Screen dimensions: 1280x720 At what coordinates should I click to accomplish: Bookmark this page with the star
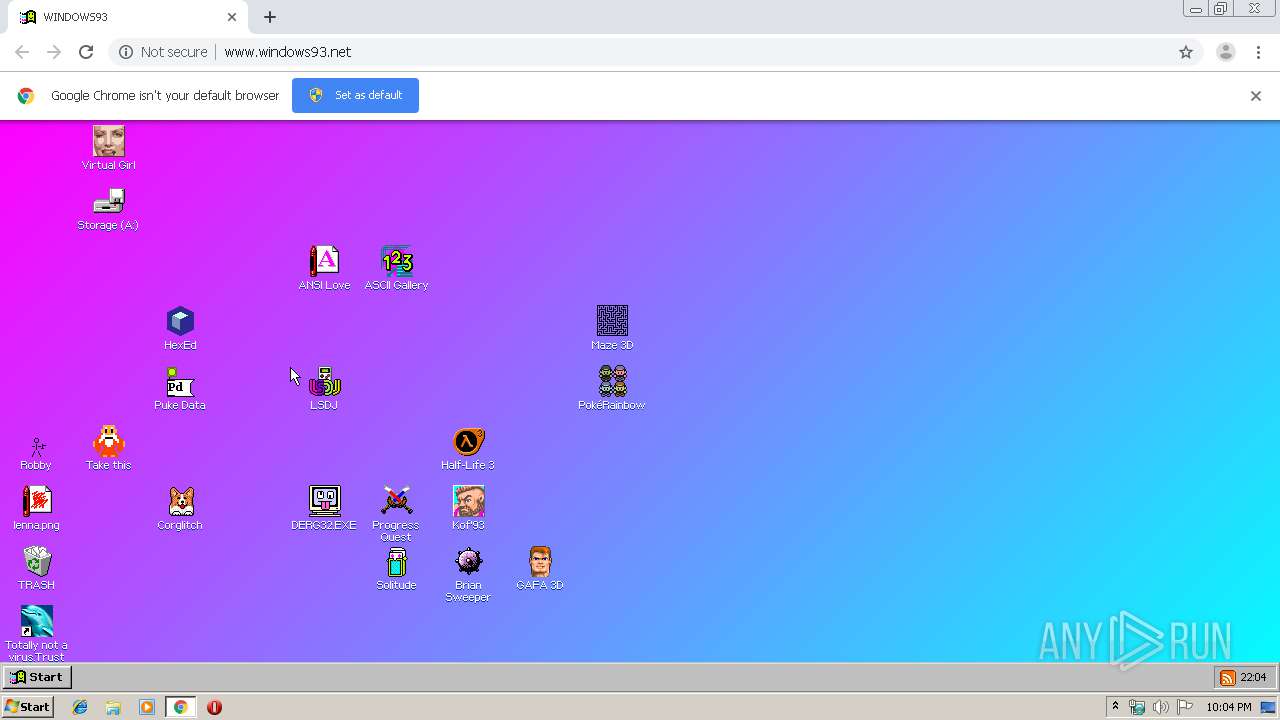1186,52
